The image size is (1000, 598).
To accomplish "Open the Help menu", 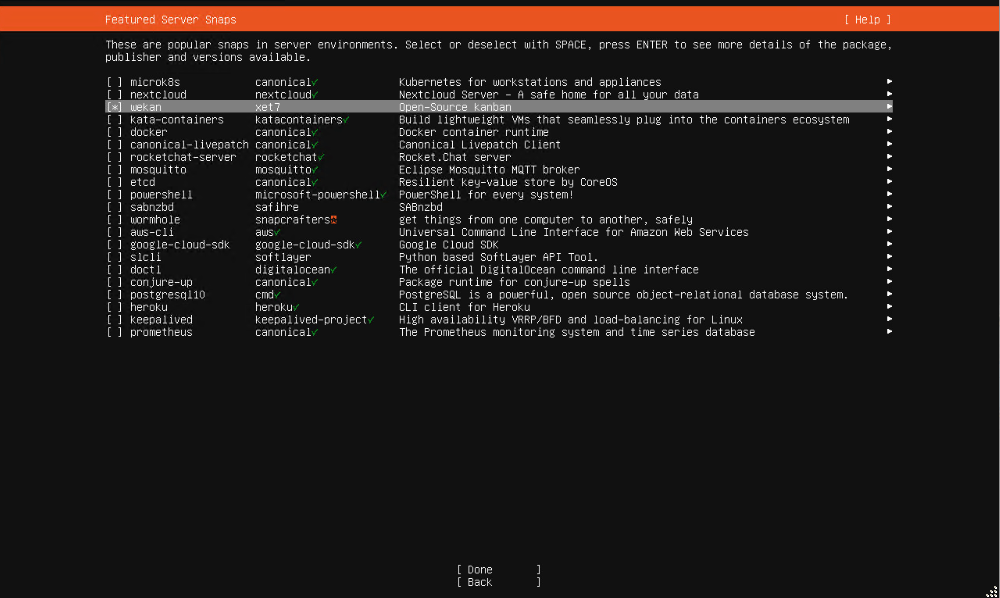I will (x=867, y=20).
